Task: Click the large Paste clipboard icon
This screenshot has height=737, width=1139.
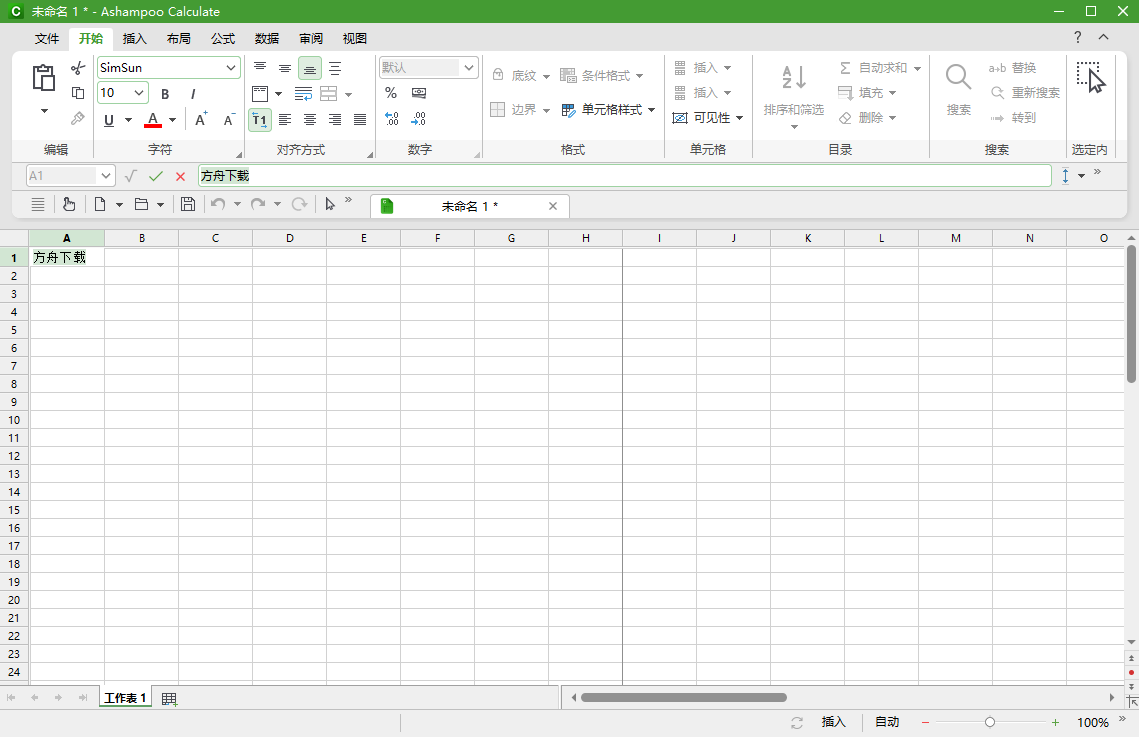Action: (x=44, y=78)
